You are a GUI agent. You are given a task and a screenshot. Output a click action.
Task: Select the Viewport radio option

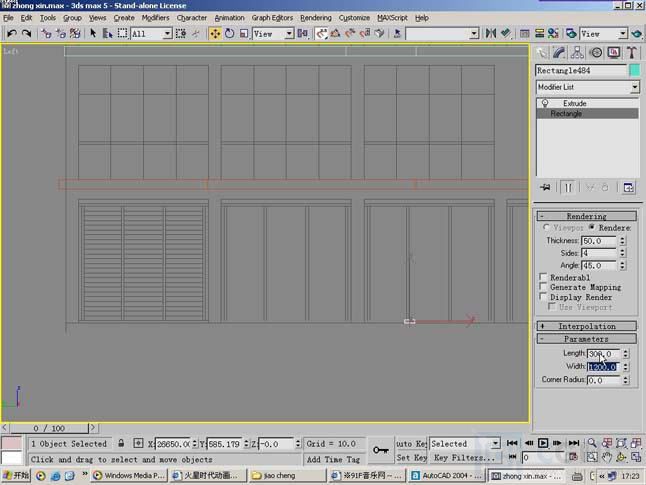[546, 227]
